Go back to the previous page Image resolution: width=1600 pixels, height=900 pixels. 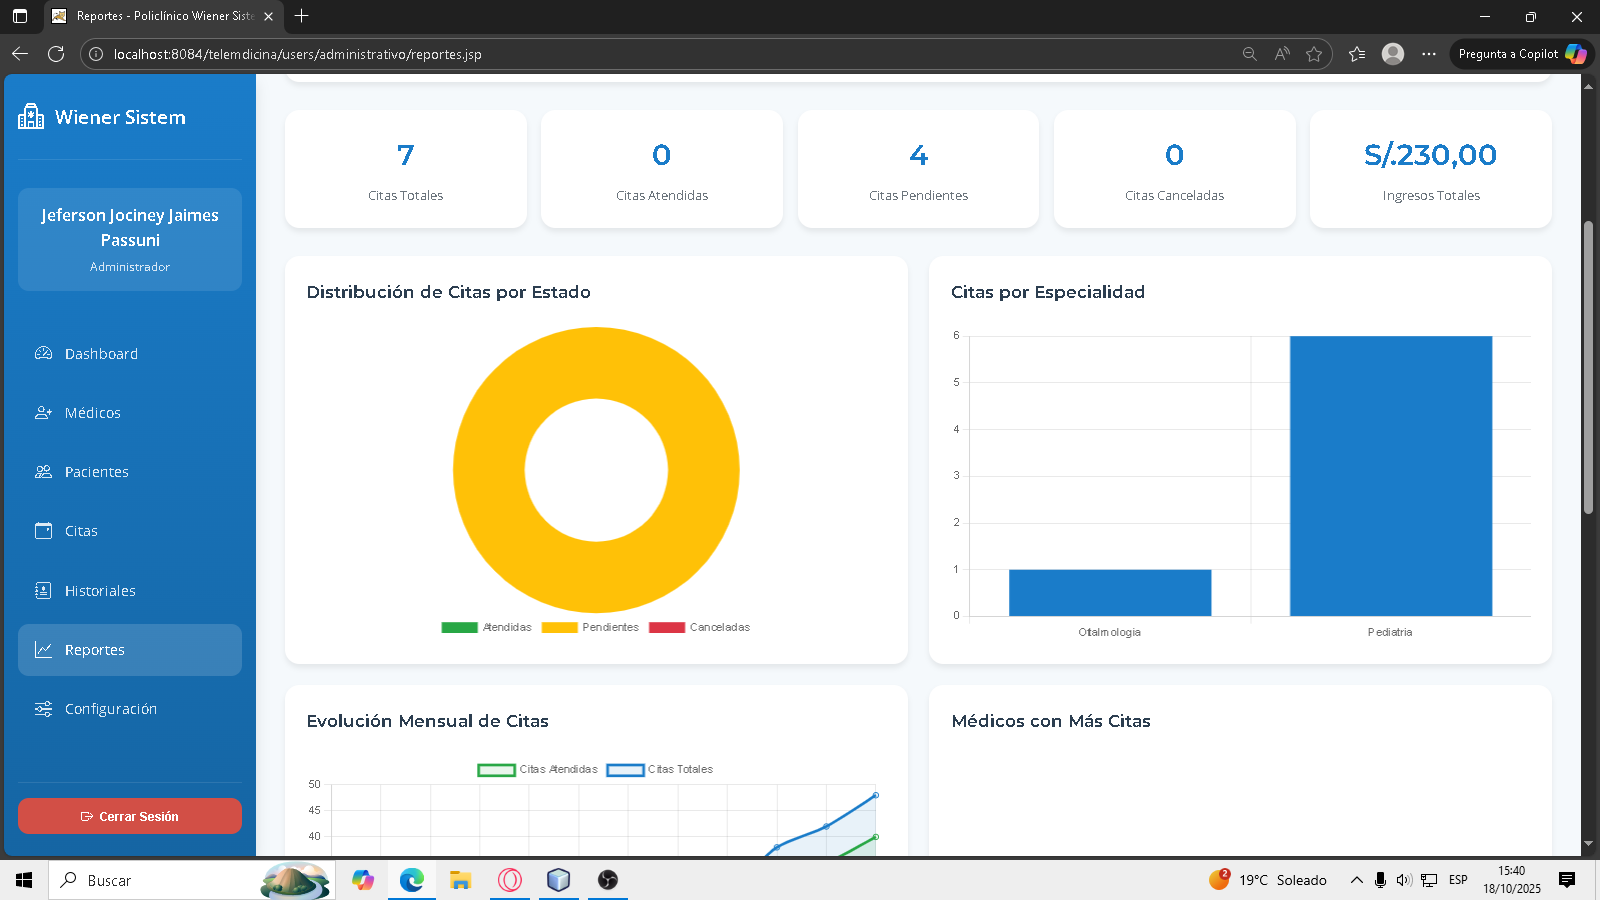click(20, 54)
